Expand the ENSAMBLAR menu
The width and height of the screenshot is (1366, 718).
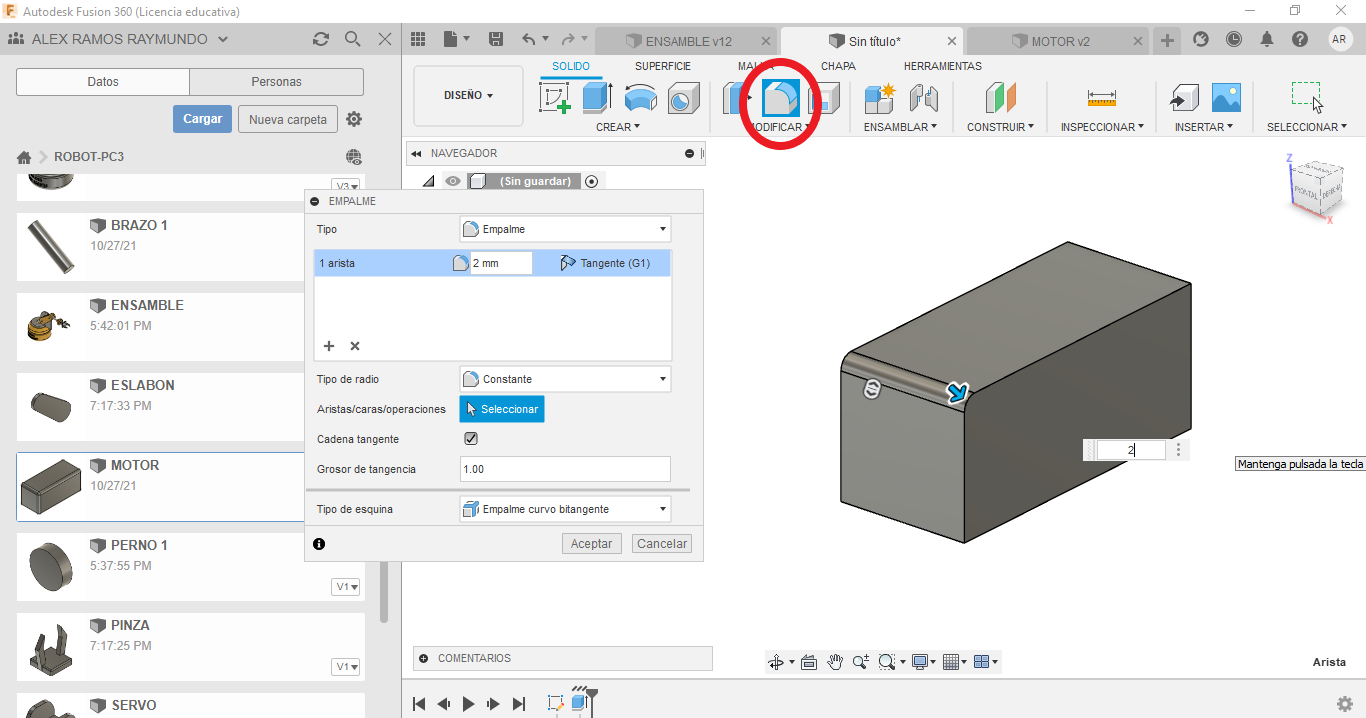coord(900,127)
